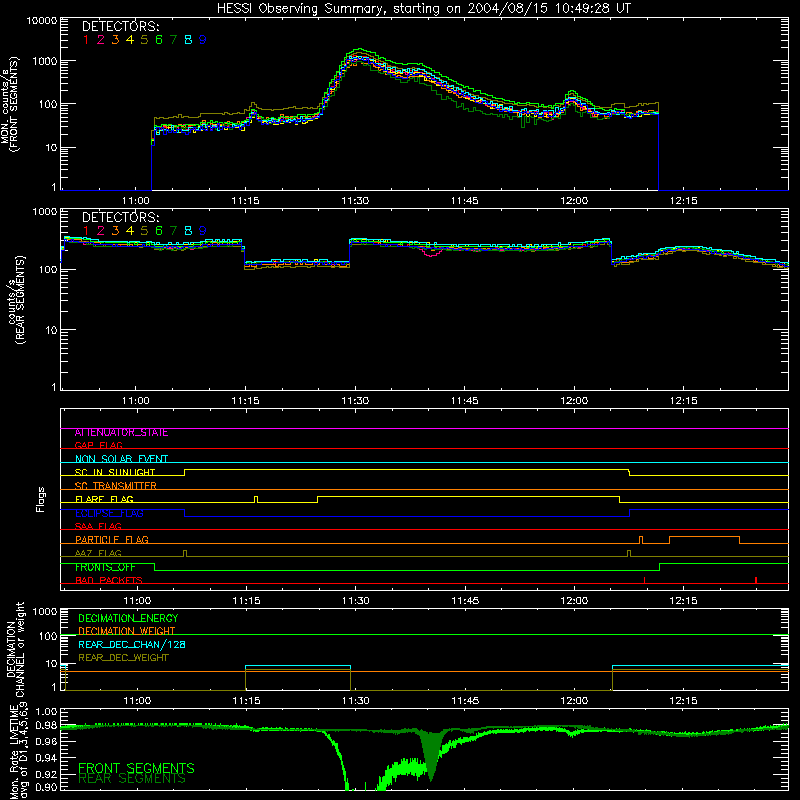Select detector 4 in rear segments legend
The height and width of the screenshot is (800, 800).
(130, 231)
